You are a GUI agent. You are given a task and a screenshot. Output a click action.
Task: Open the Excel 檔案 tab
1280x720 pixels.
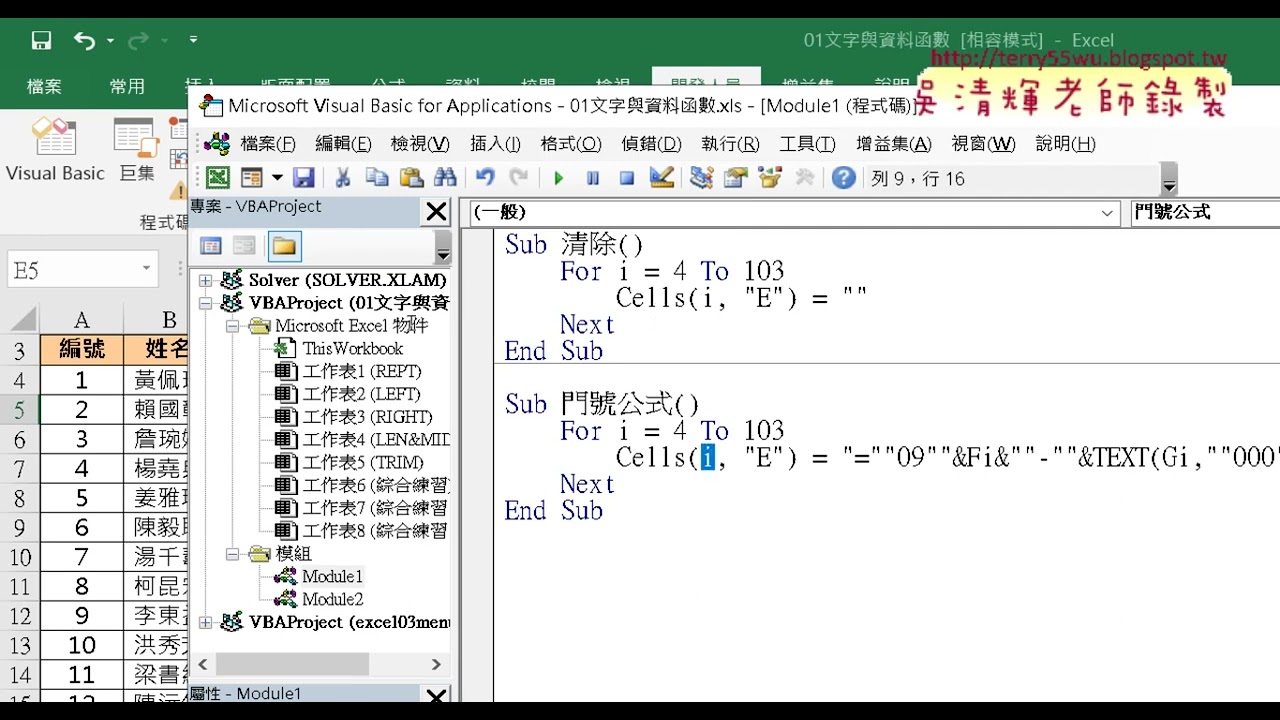coord(44,87)
